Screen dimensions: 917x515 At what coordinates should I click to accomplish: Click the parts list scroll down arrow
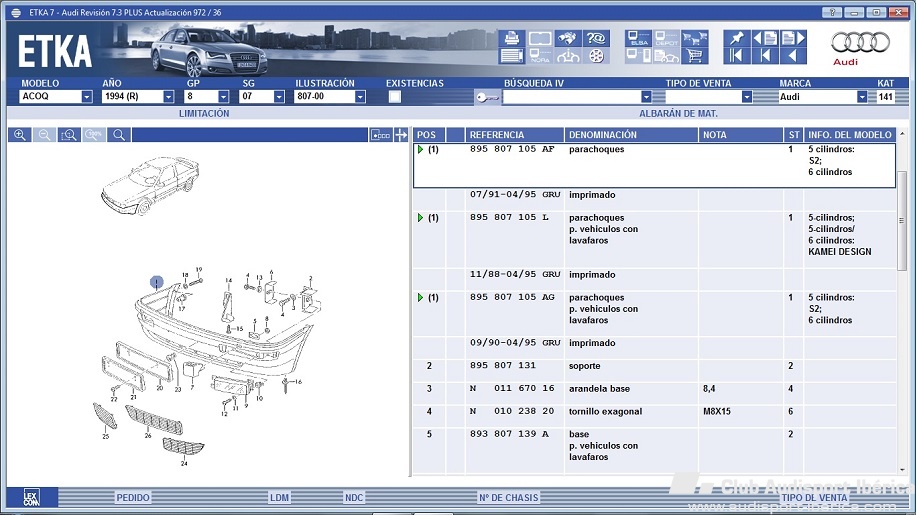902,470
